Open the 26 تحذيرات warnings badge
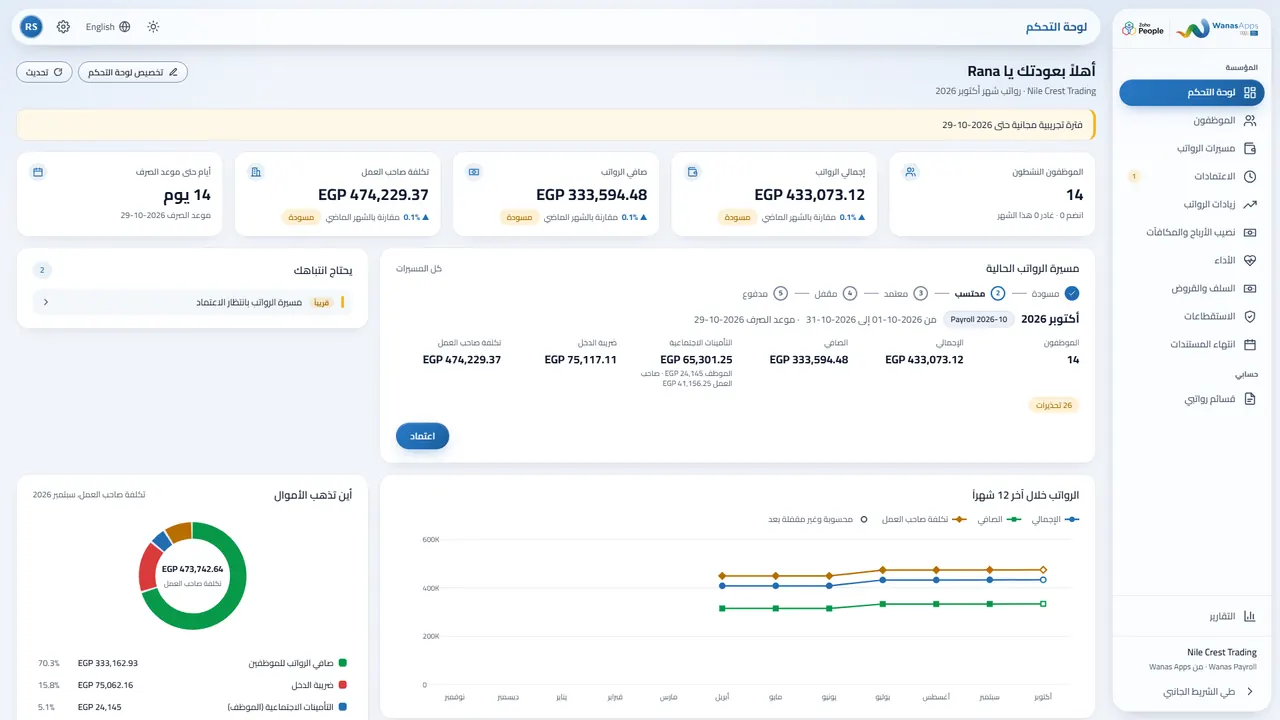This screenshot has height=720, width=1280. point(1054,405)
